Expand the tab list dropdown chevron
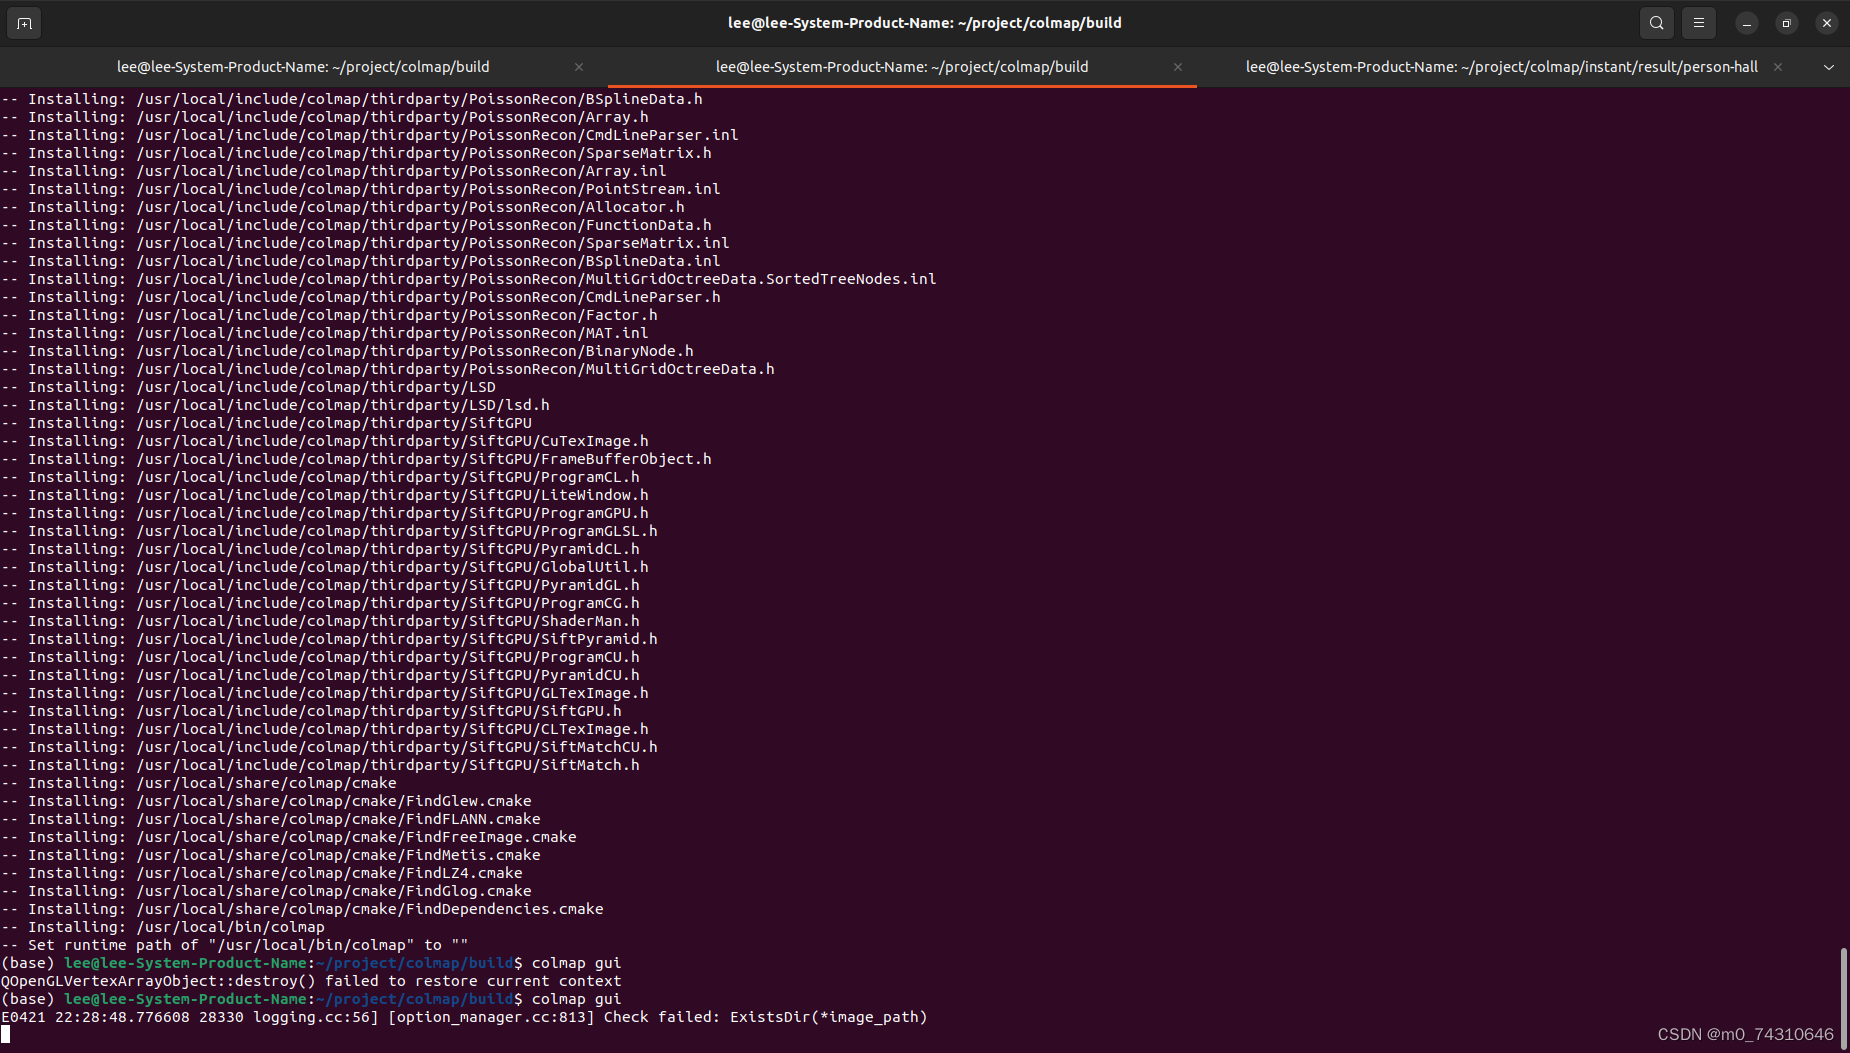This screenshot has height=1053, width=1850. pyautogui.click(x=1829, y=67)
